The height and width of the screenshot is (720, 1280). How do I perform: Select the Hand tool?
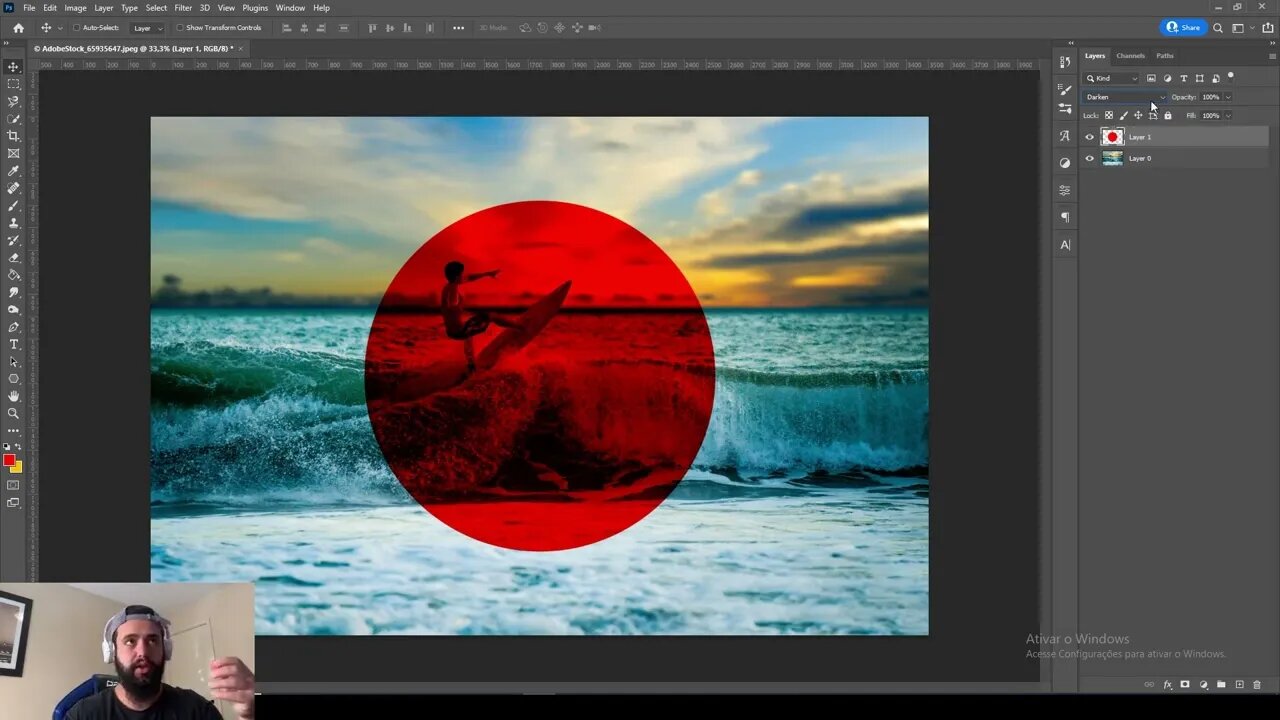(x=13, y=396)
